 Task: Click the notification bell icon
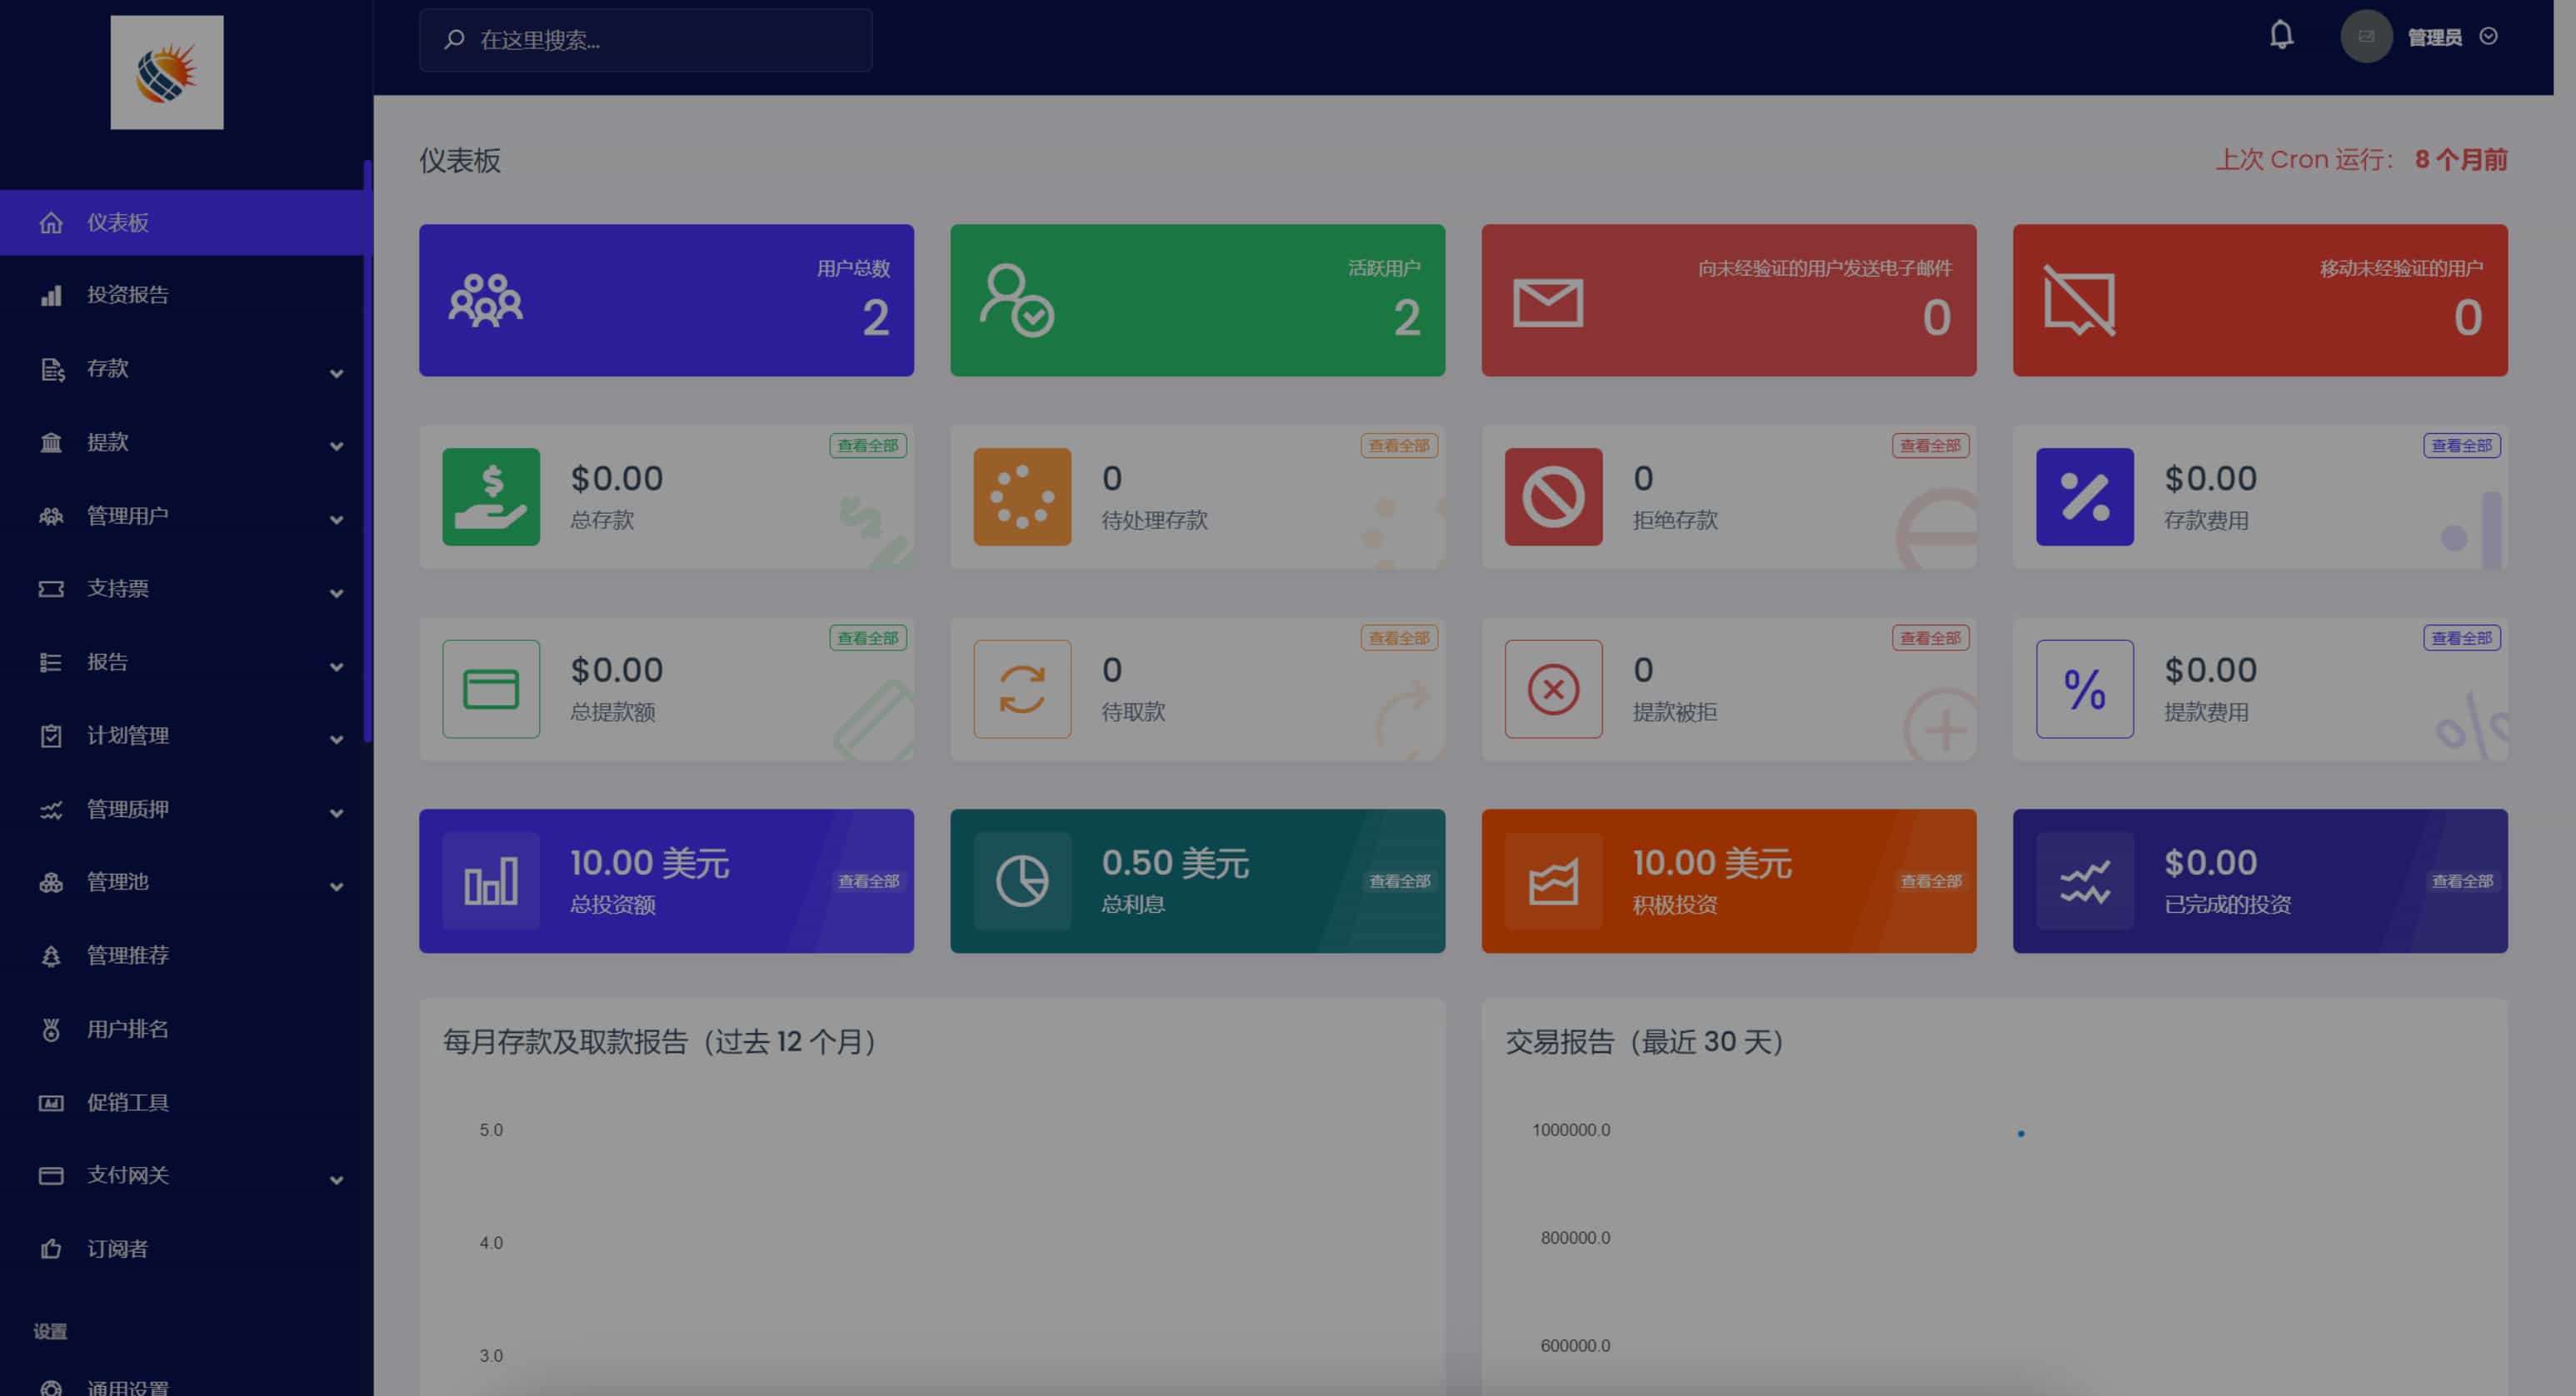tap(2283, 36)
